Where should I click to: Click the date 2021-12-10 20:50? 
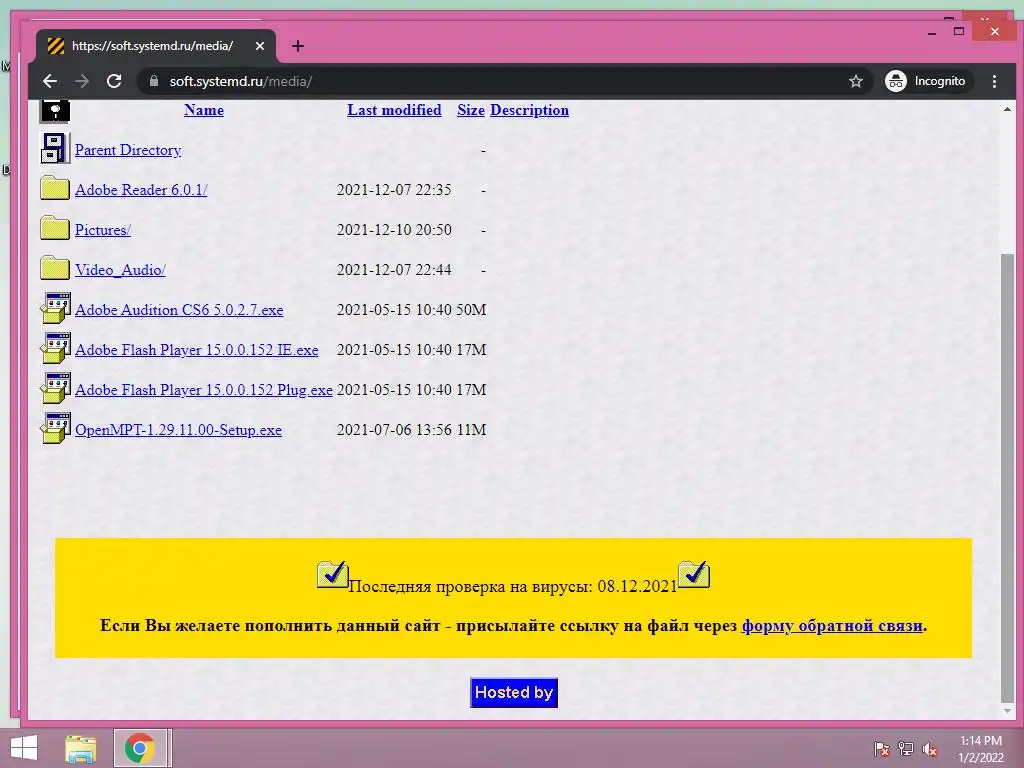click(x=394, y=230)
